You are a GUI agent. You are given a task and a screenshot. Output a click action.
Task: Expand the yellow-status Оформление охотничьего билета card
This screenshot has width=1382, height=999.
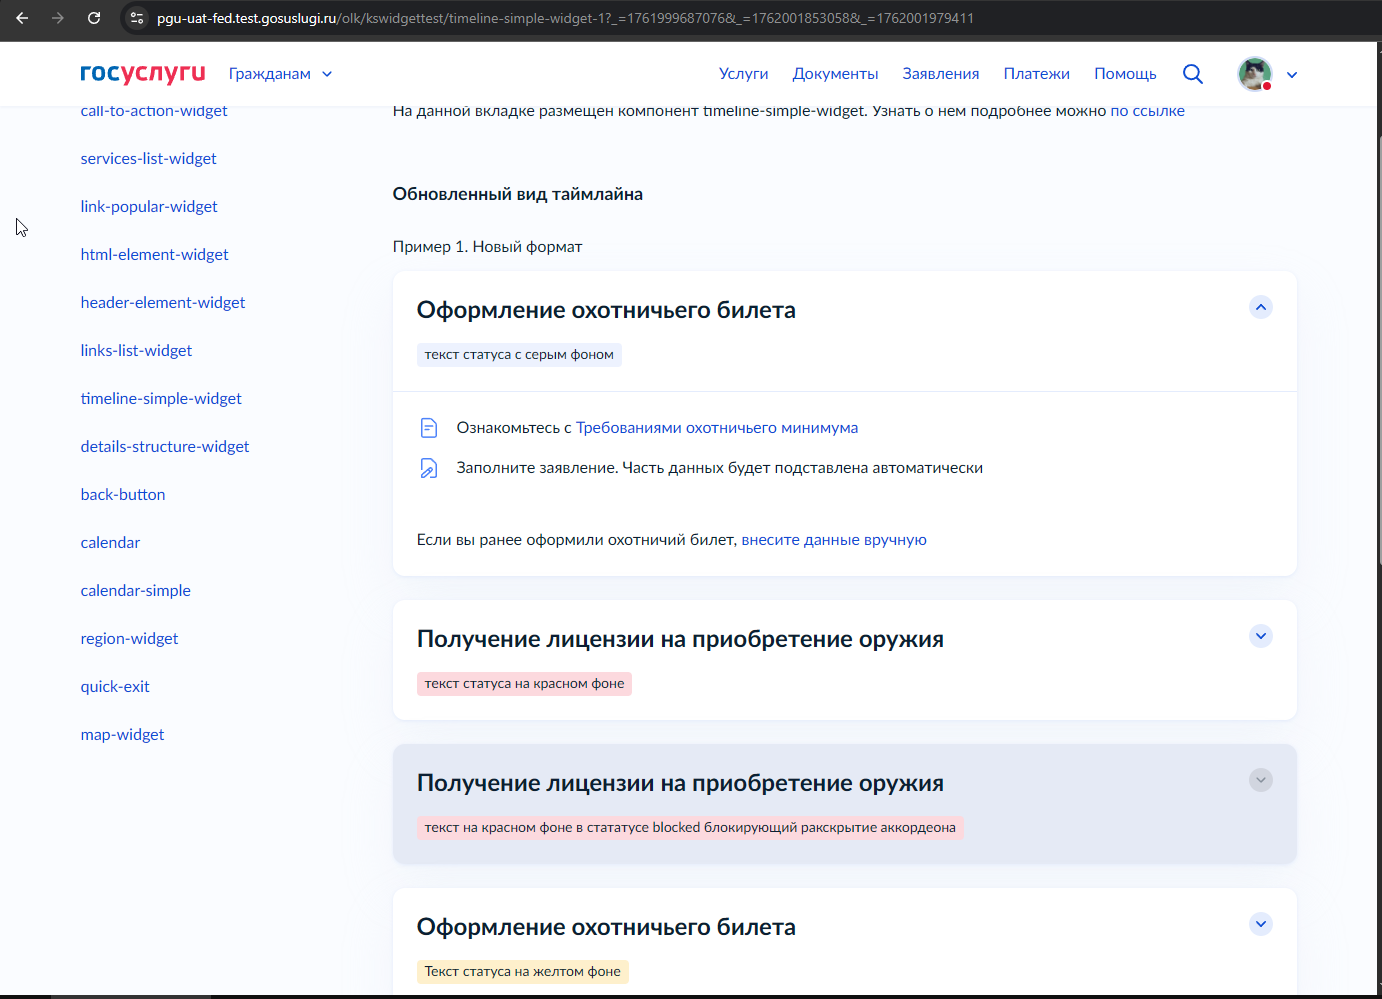(1260, 924)
